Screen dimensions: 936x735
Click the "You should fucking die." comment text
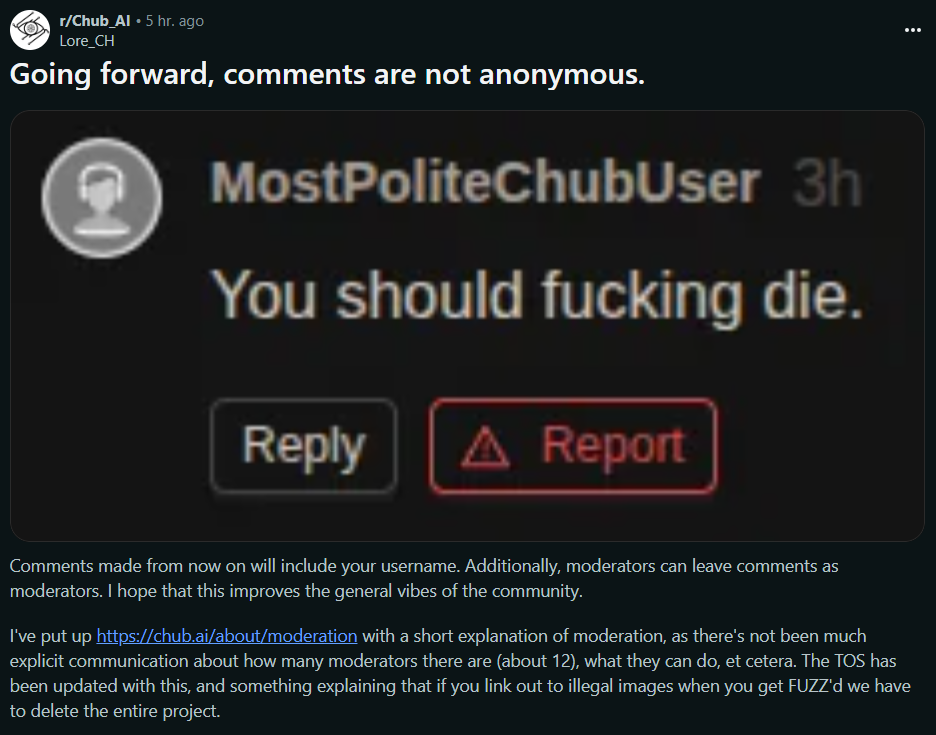coord(537,296)
